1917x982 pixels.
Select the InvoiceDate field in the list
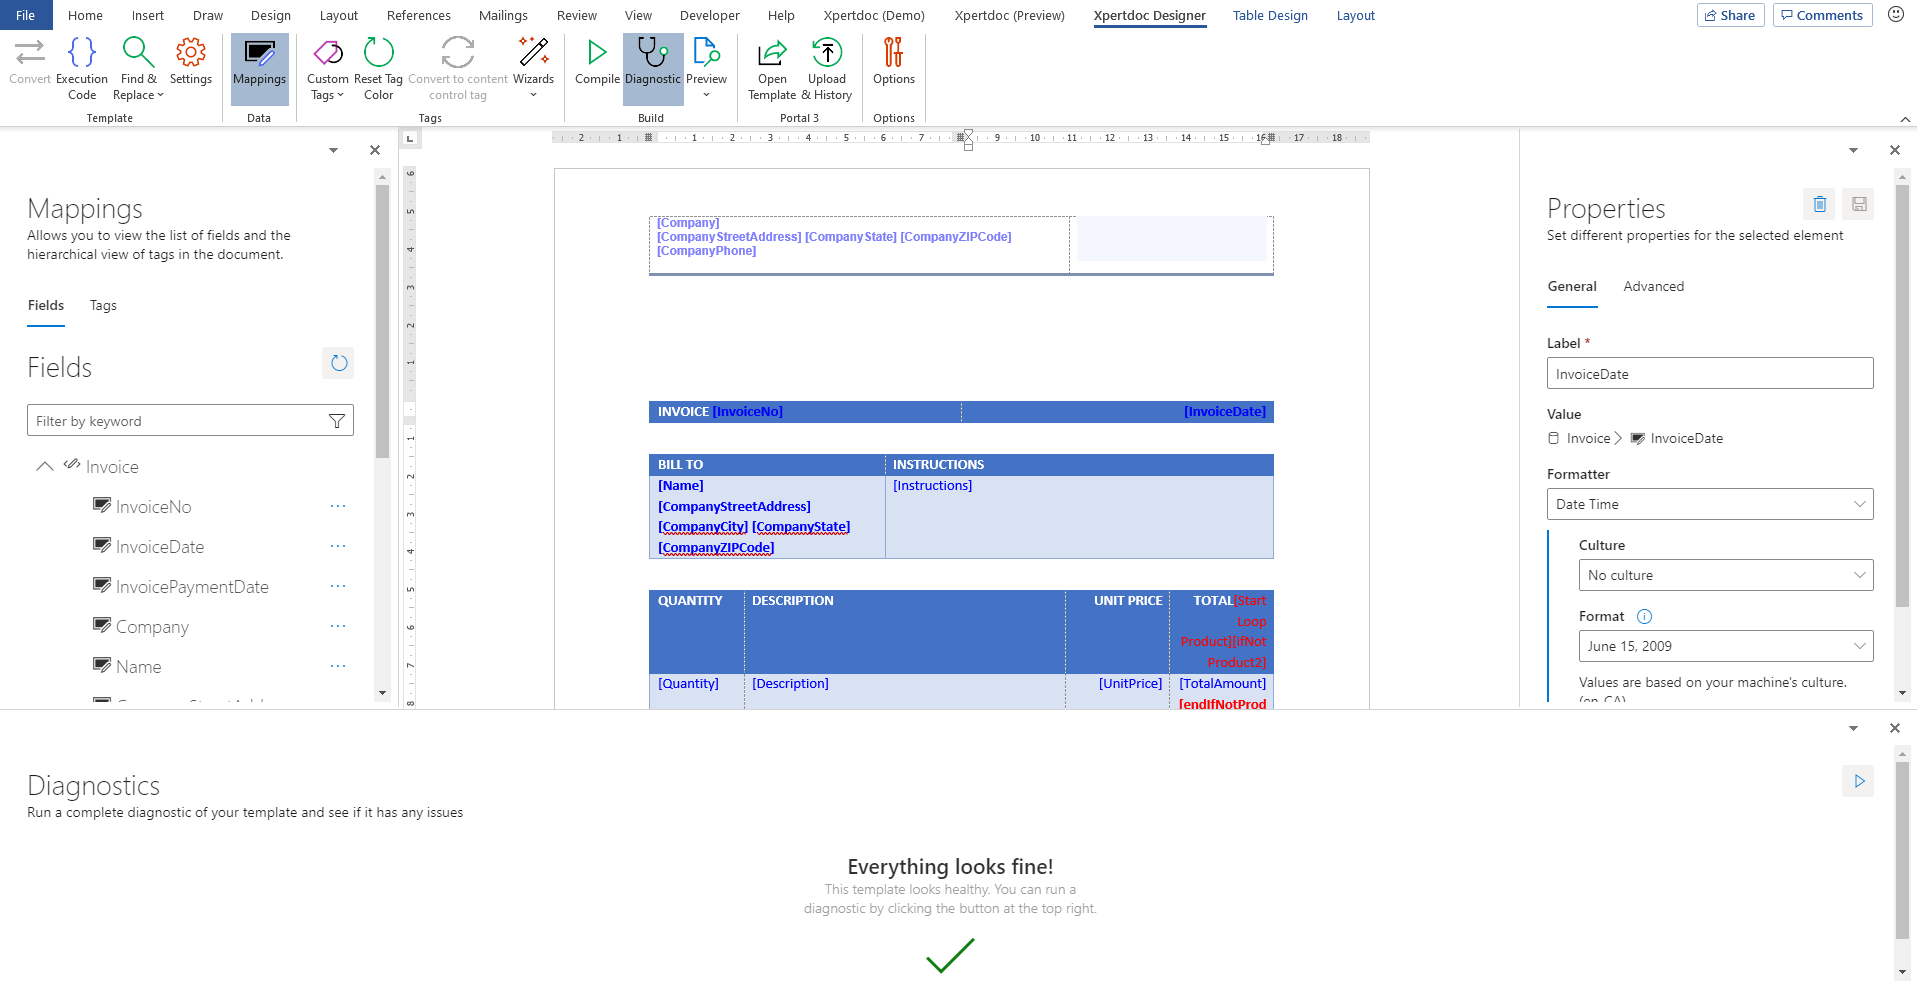[160, 547]
